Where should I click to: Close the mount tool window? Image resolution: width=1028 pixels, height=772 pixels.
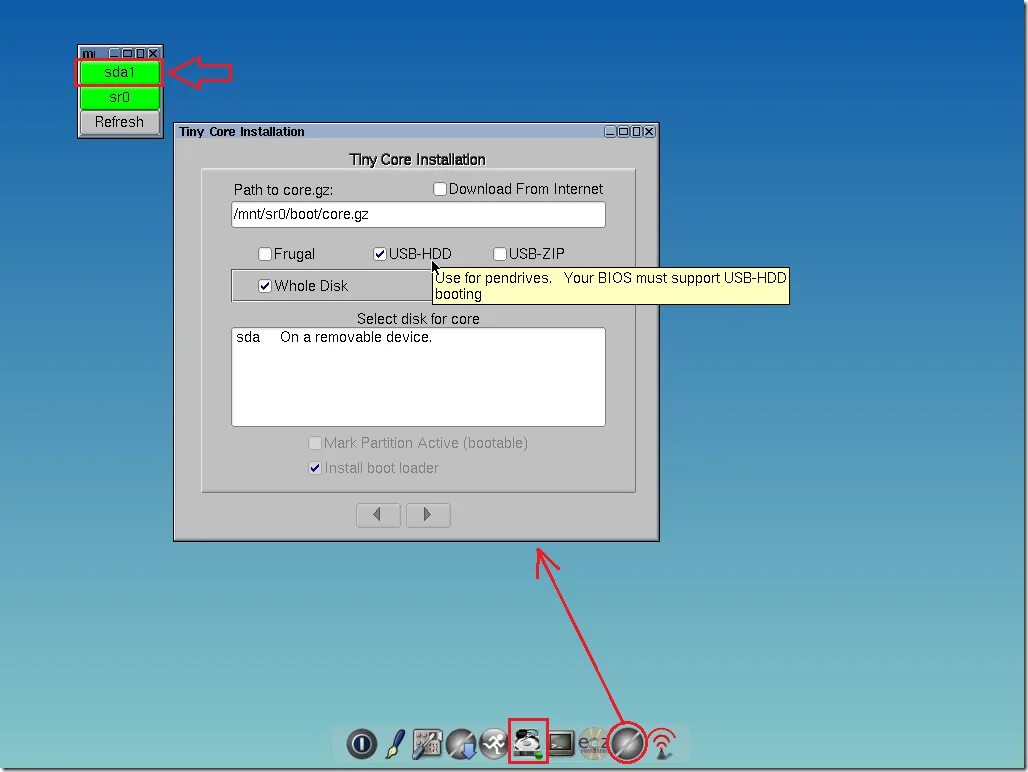pos(153,53)
